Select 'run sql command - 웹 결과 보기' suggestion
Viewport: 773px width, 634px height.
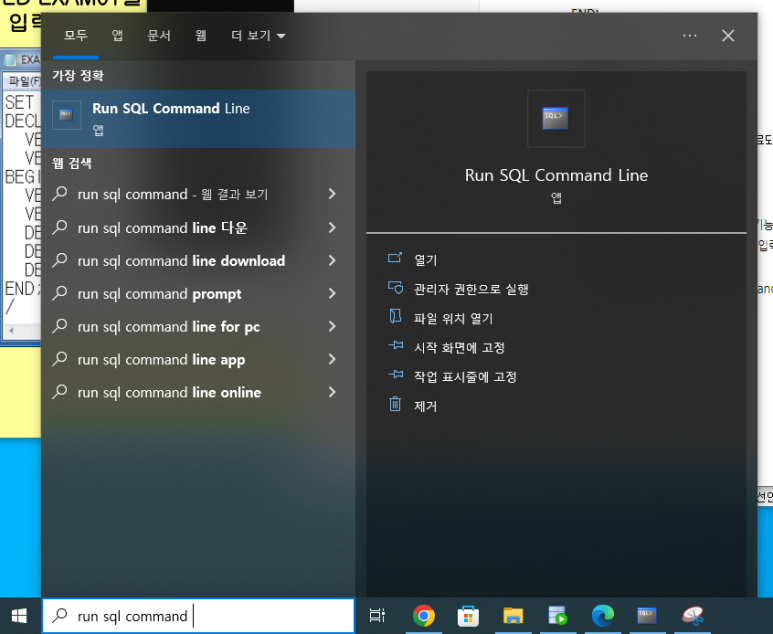coord(198,194)
